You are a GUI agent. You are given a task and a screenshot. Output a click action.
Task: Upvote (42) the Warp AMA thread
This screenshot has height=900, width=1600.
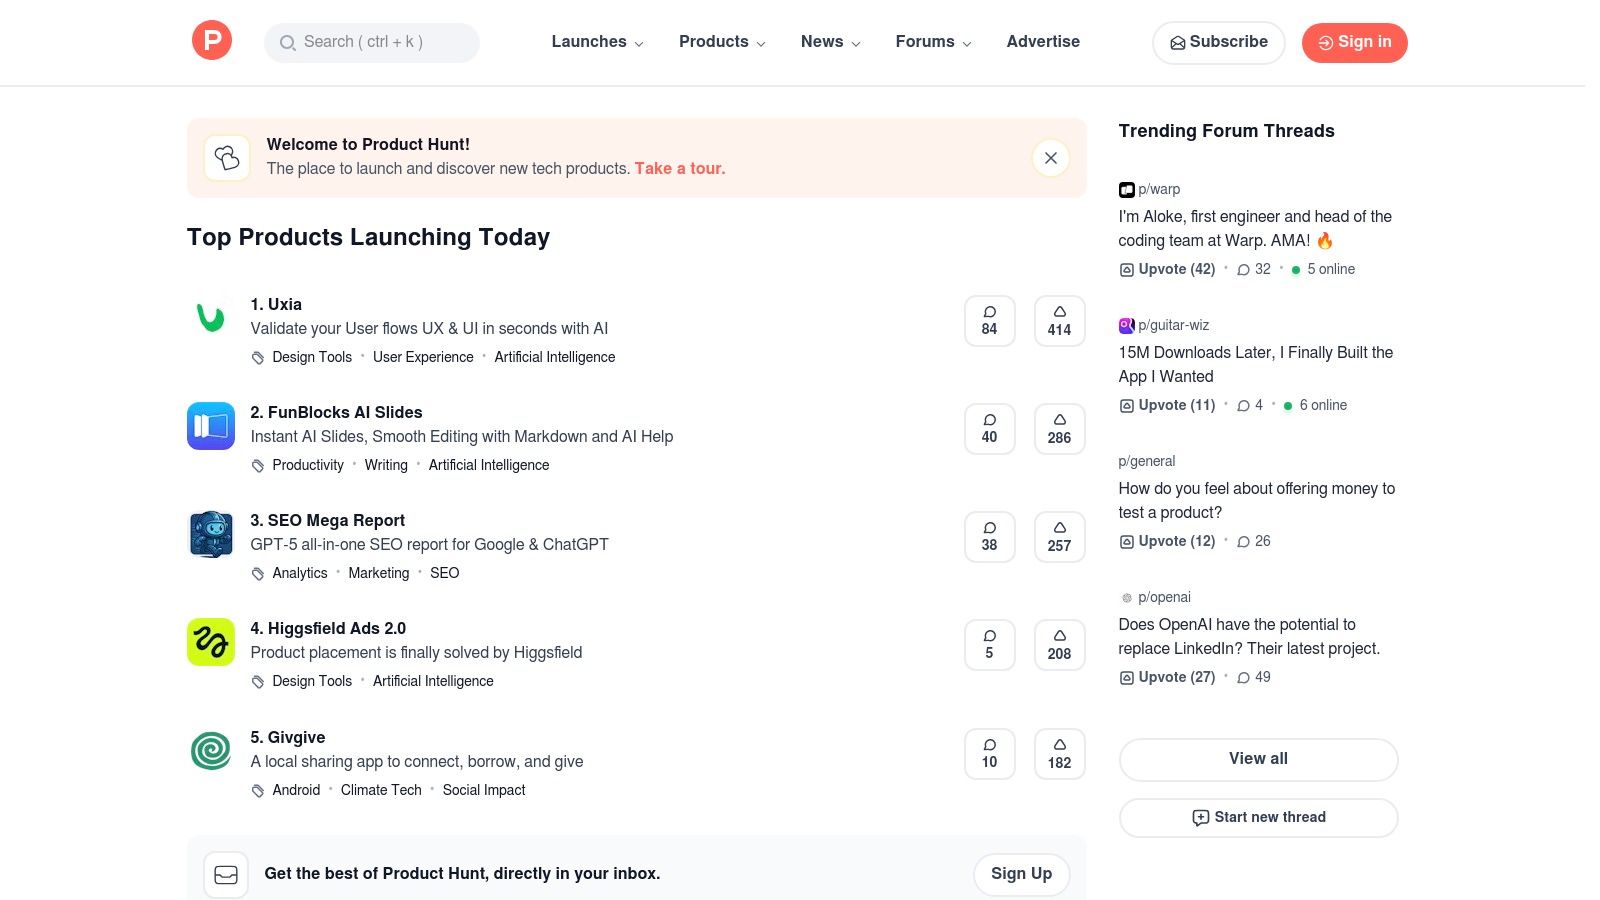click(1167, 269)
